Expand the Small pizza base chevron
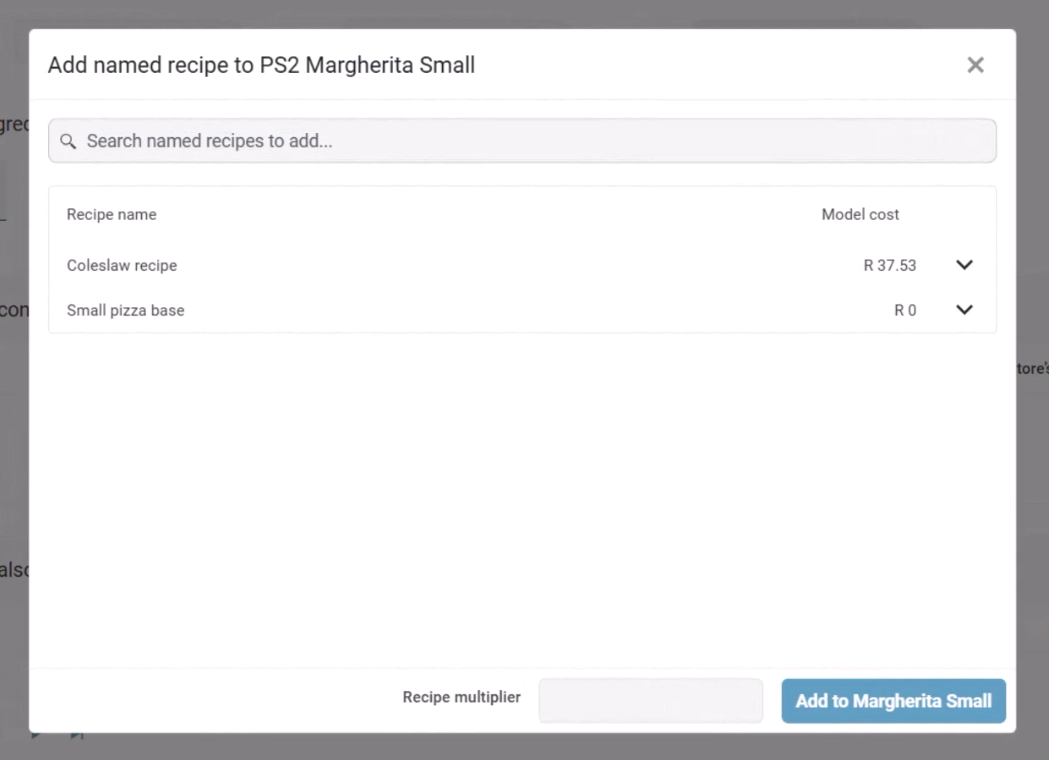This screenshot has width=1049, height=760. [x=964, y=310]
